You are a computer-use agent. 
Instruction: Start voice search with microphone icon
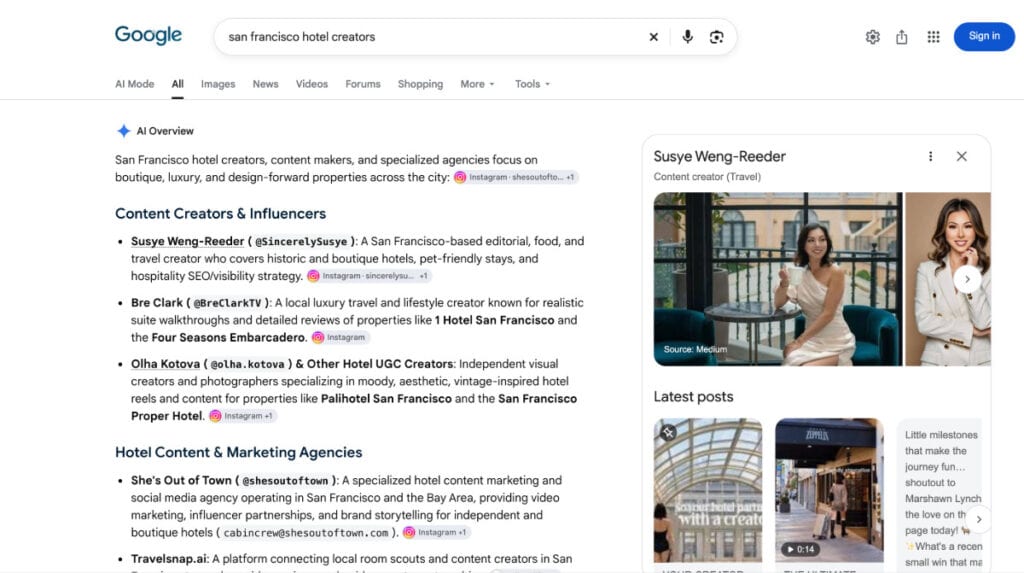click(x=687, y=37)
